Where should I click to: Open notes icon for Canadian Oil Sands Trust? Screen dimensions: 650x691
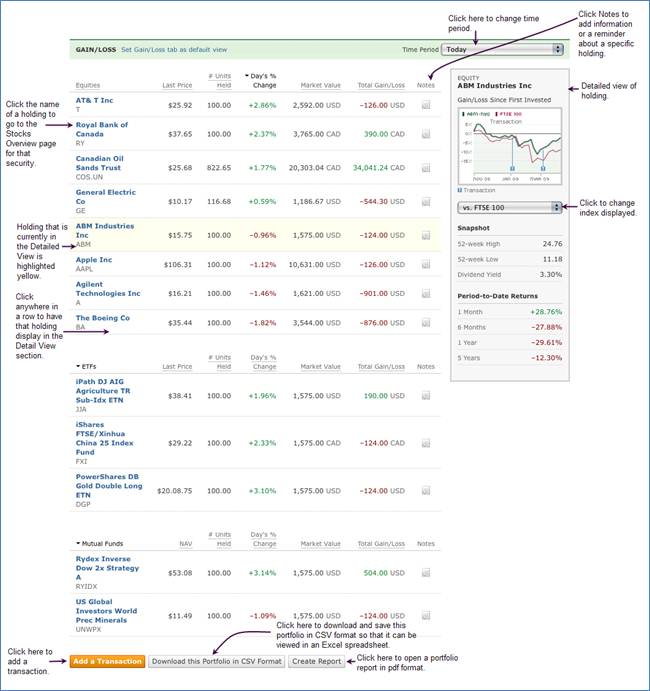(x=426, y=168)
